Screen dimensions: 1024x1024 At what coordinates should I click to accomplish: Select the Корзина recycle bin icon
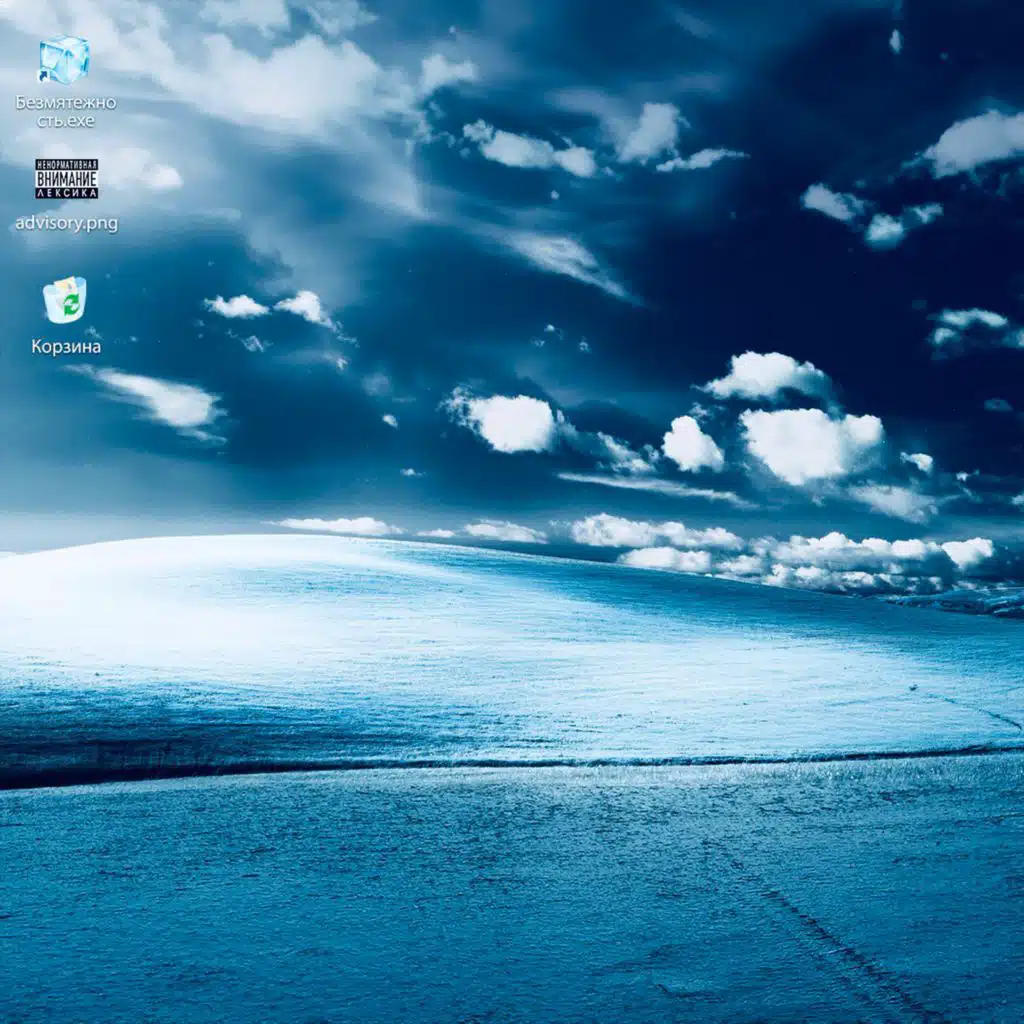[65, 300]
